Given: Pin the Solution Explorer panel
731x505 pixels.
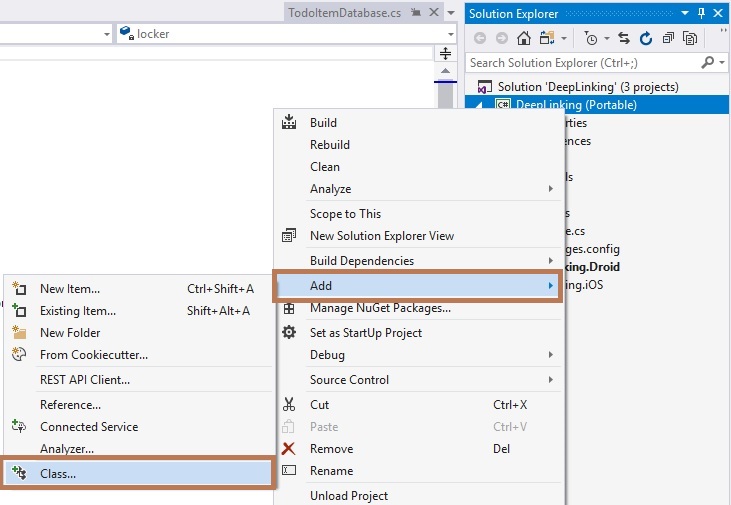Looking at the screenshot, I should coord(701,14).
